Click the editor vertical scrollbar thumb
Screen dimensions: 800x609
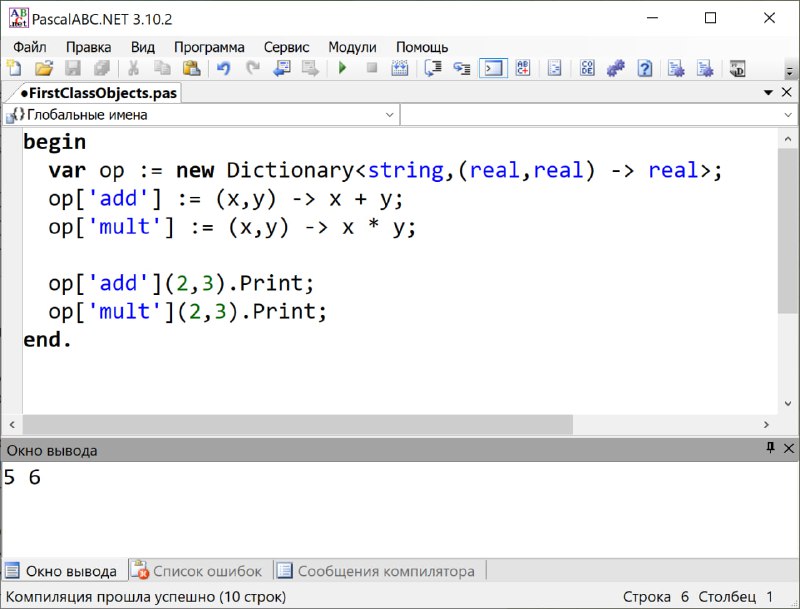787,231
